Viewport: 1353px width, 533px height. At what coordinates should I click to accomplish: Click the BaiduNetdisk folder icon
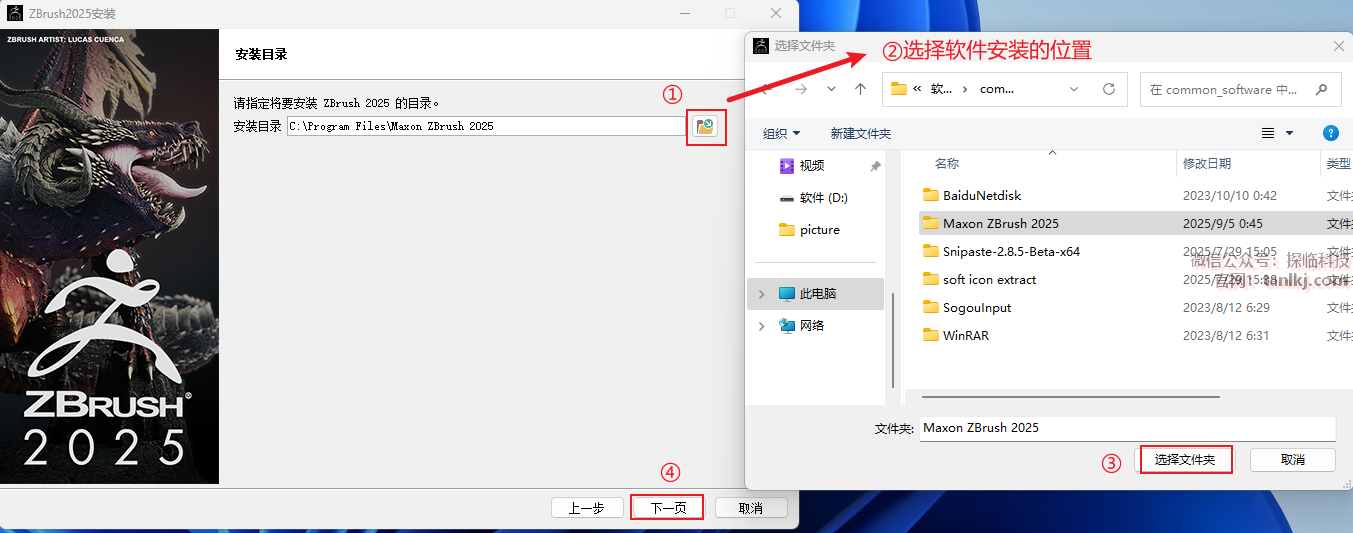click(x=930, y=196)
